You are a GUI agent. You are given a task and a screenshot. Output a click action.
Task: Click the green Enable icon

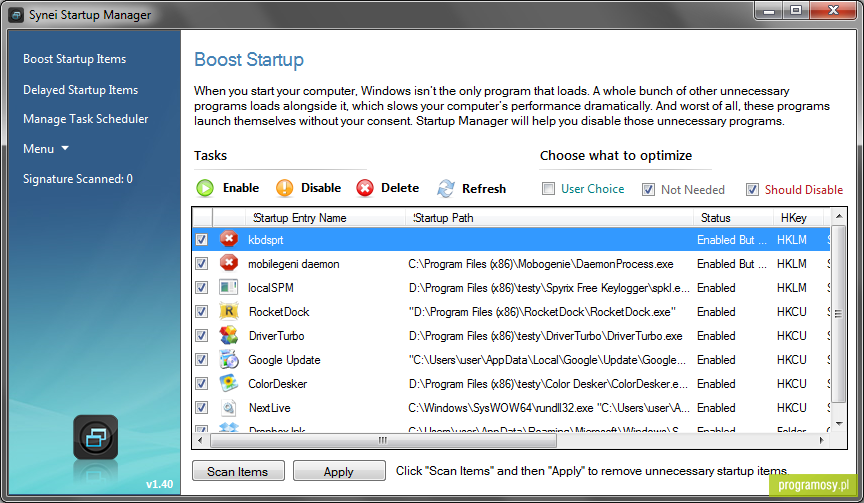coord(205,188)
